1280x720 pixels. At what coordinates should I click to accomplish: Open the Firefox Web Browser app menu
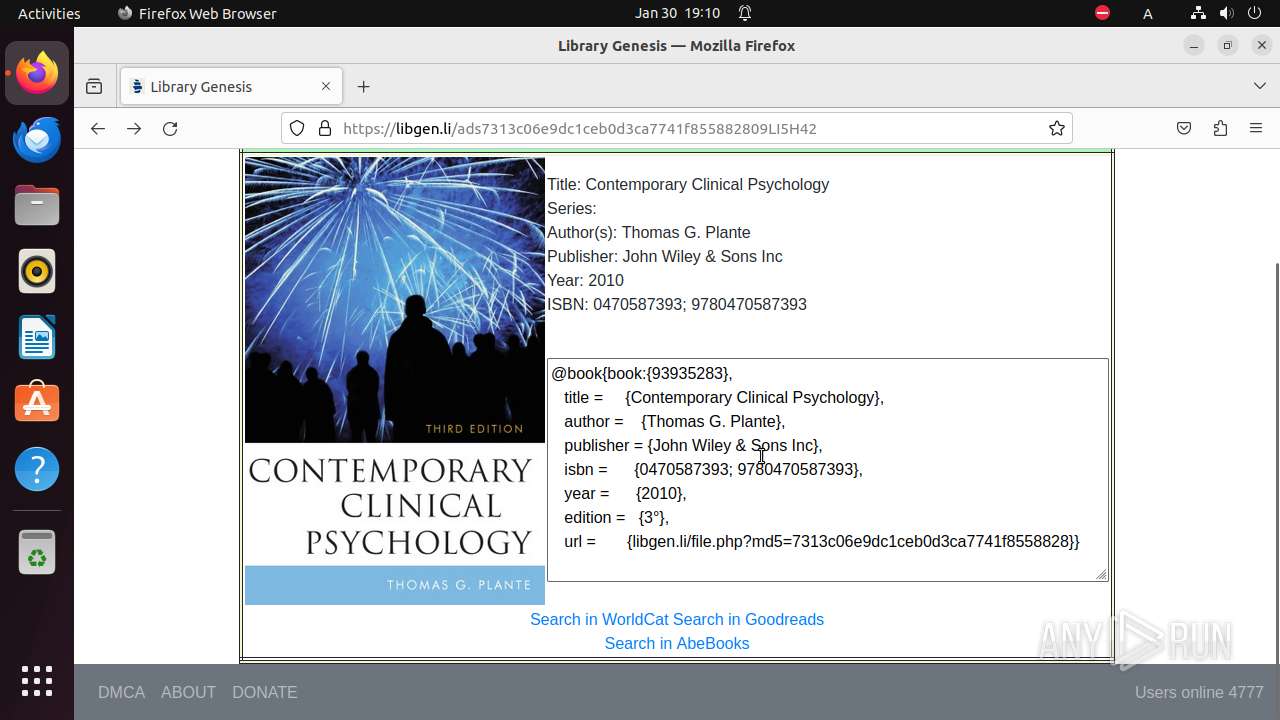[197, 13]
